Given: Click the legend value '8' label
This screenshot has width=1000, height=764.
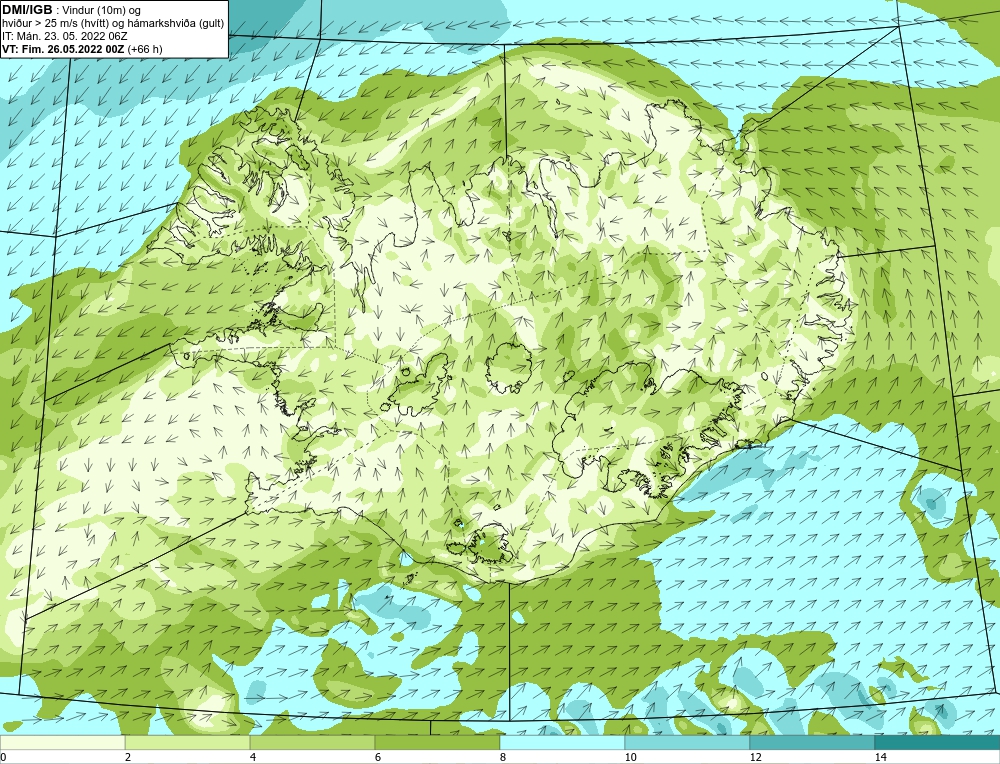Looking at the screenshot, I should pos(503,757).
